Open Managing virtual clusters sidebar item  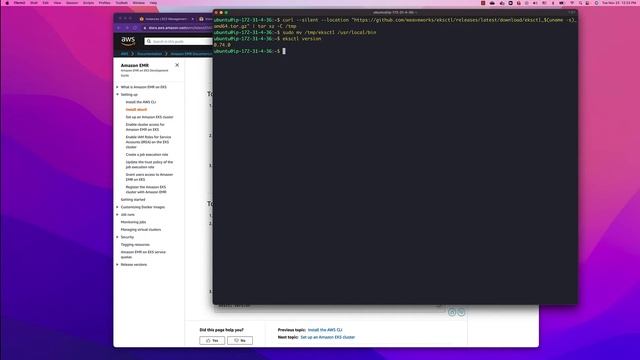[x=141, y=229]
